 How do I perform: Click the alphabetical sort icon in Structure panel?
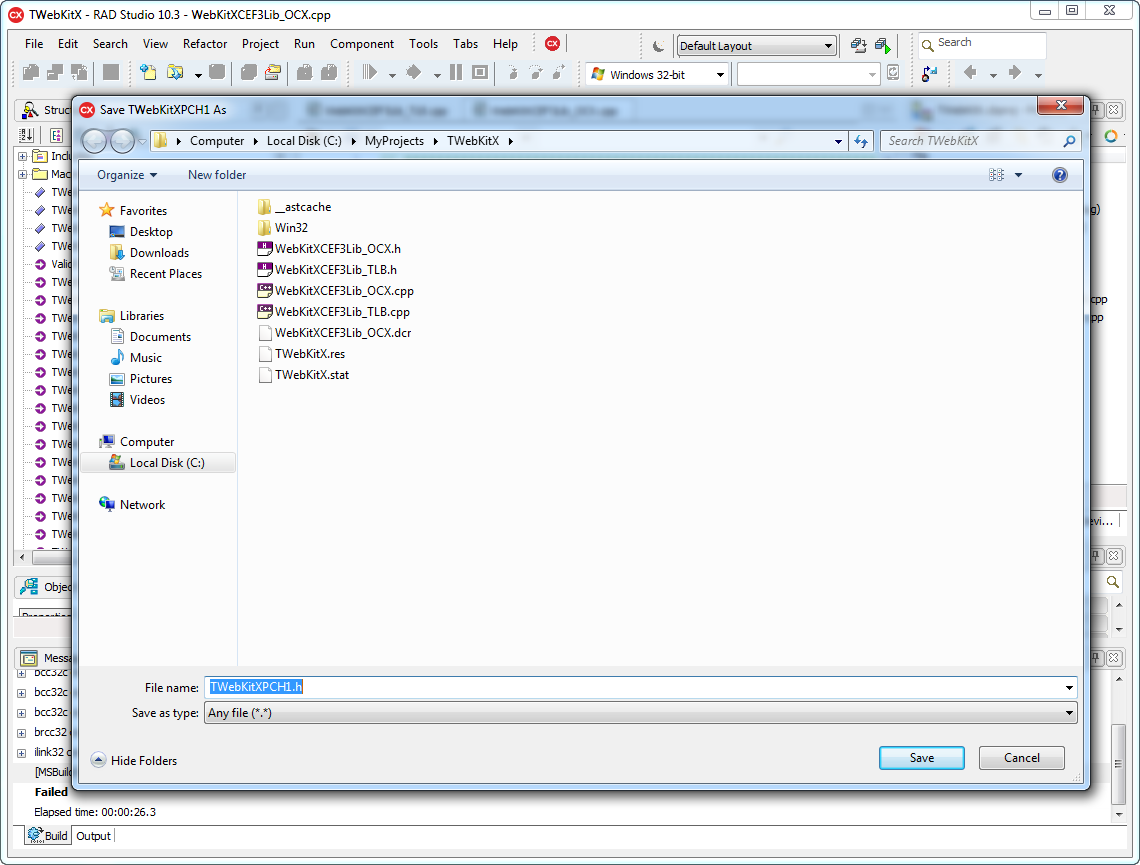27,135
